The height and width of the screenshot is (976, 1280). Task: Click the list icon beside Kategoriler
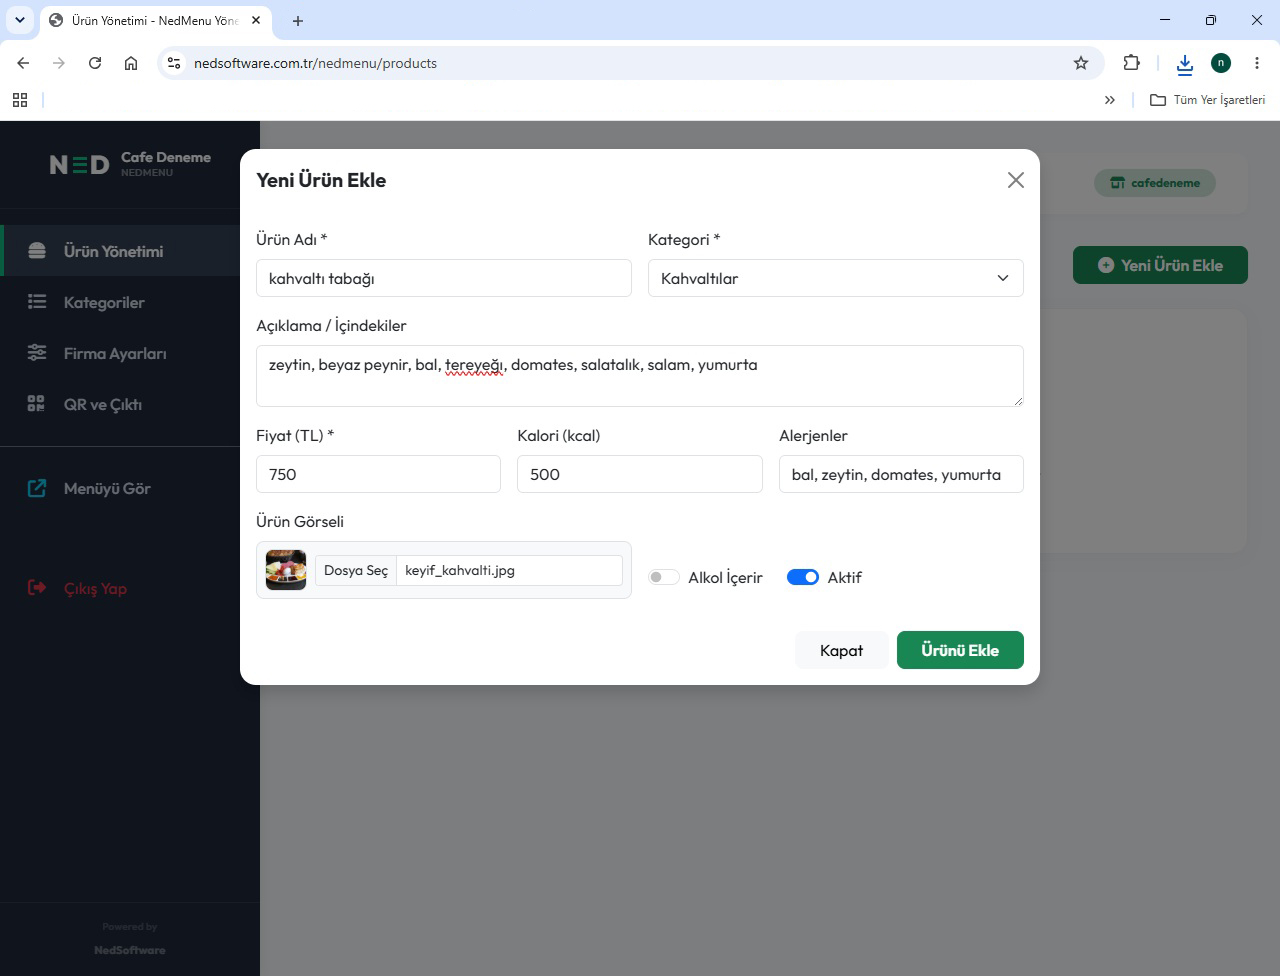pos(37,302)
